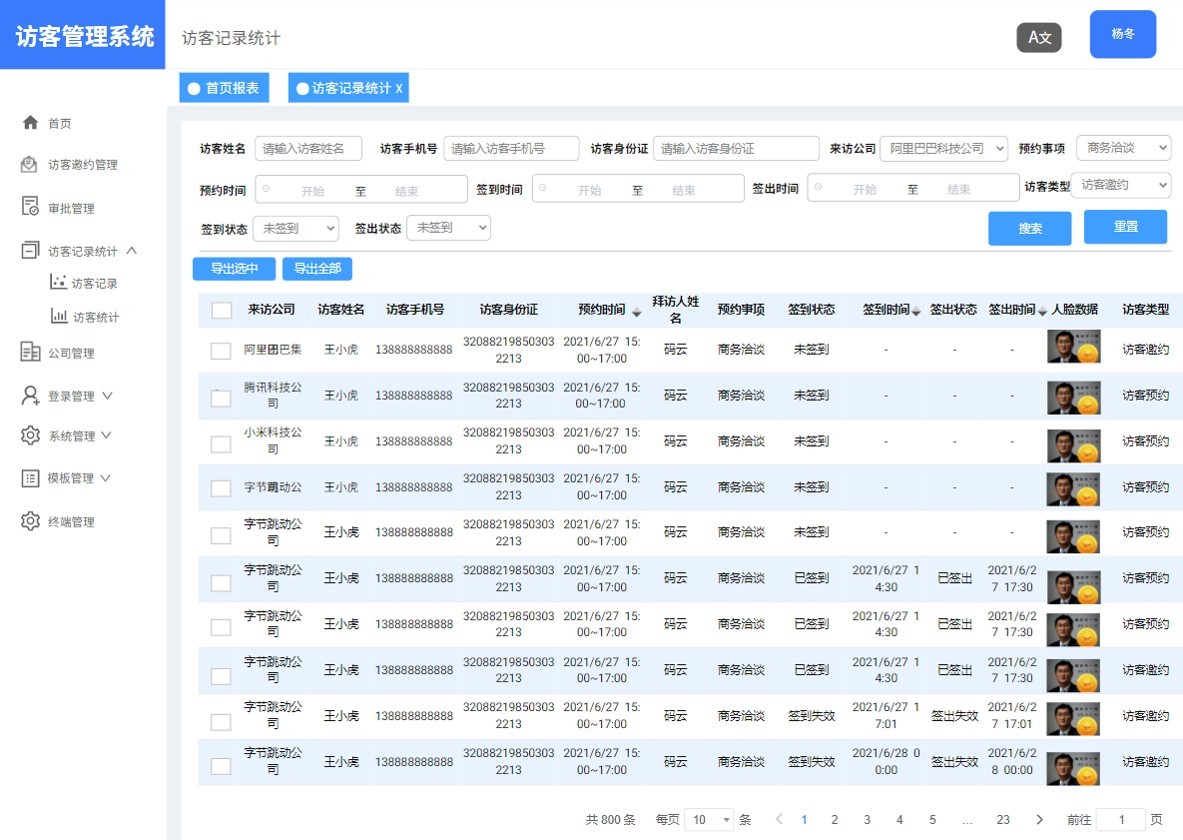Click the language translate icon
Viewport: 1183px width, 840px height.
point(1039,37)
